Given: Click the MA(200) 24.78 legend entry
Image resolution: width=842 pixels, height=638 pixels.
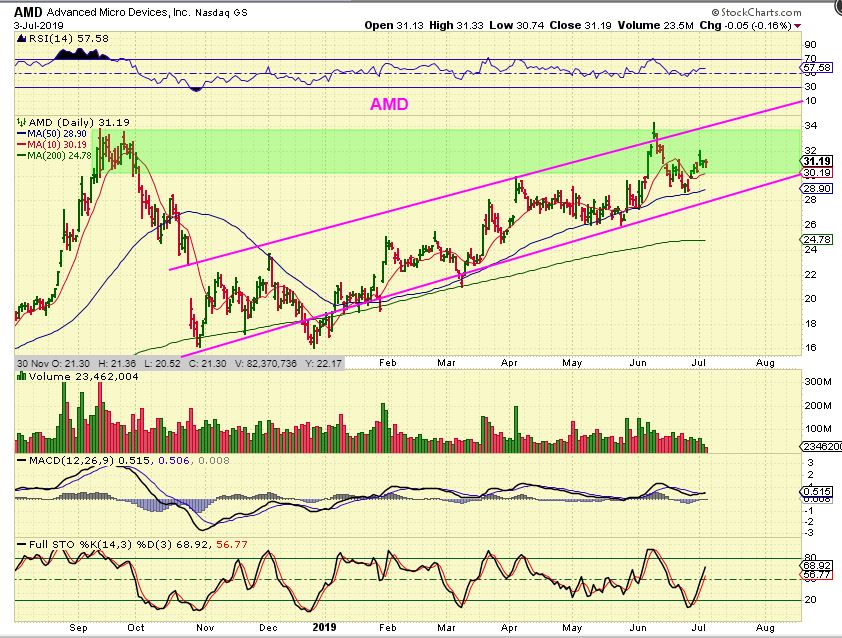Looking at the screenshot, I should (x=59, y=156).
